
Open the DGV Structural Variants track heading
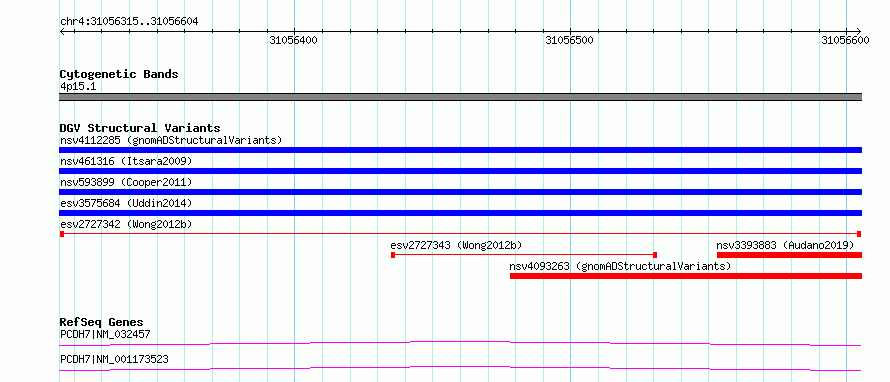(140, 128)
